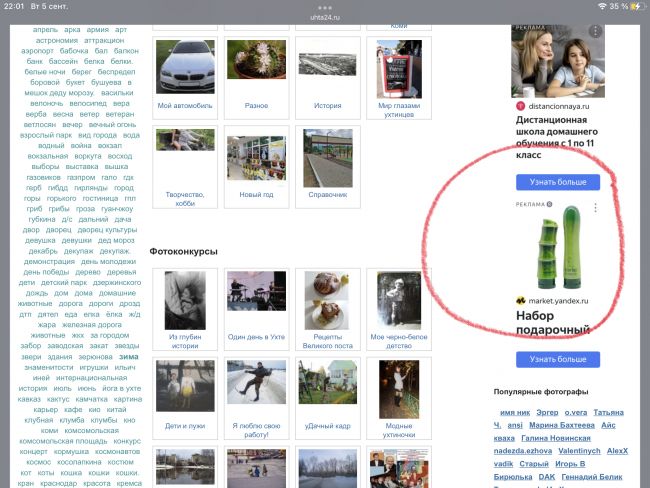Open photographer link Игорь В

570,464
